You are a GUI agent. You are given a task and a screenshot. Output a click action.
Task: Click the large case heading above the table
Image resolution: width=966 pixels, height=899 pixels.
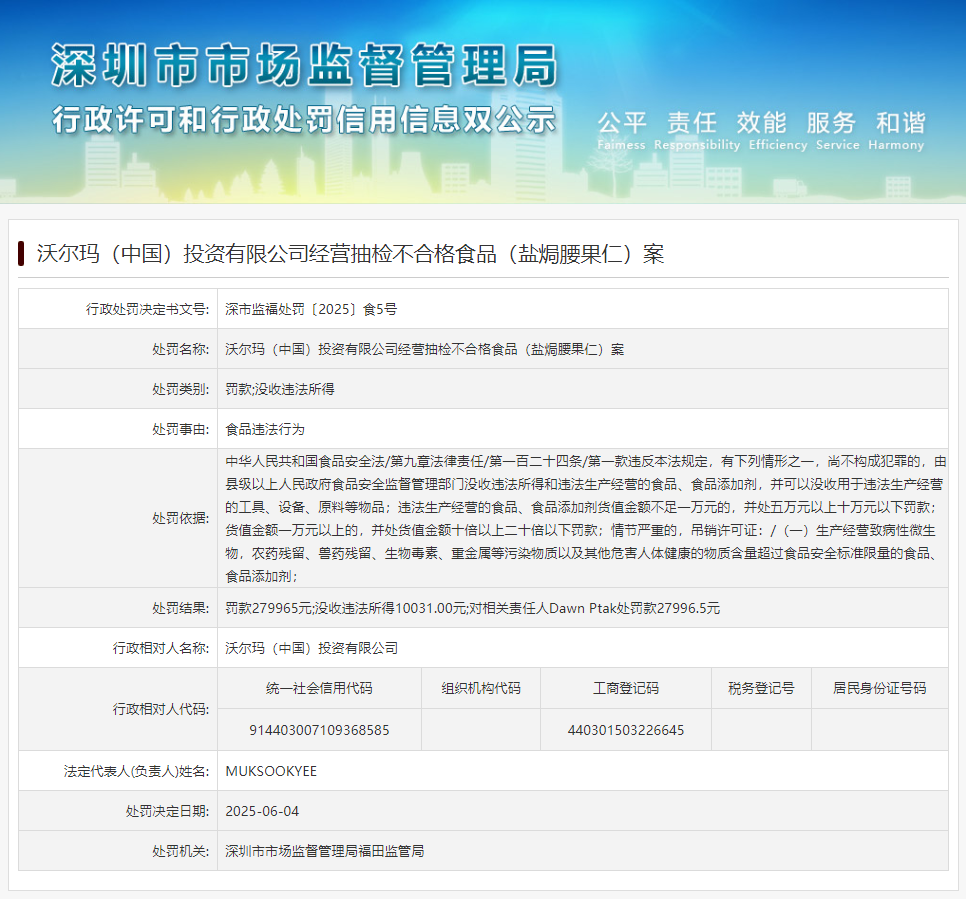click(x=350, y=254)
